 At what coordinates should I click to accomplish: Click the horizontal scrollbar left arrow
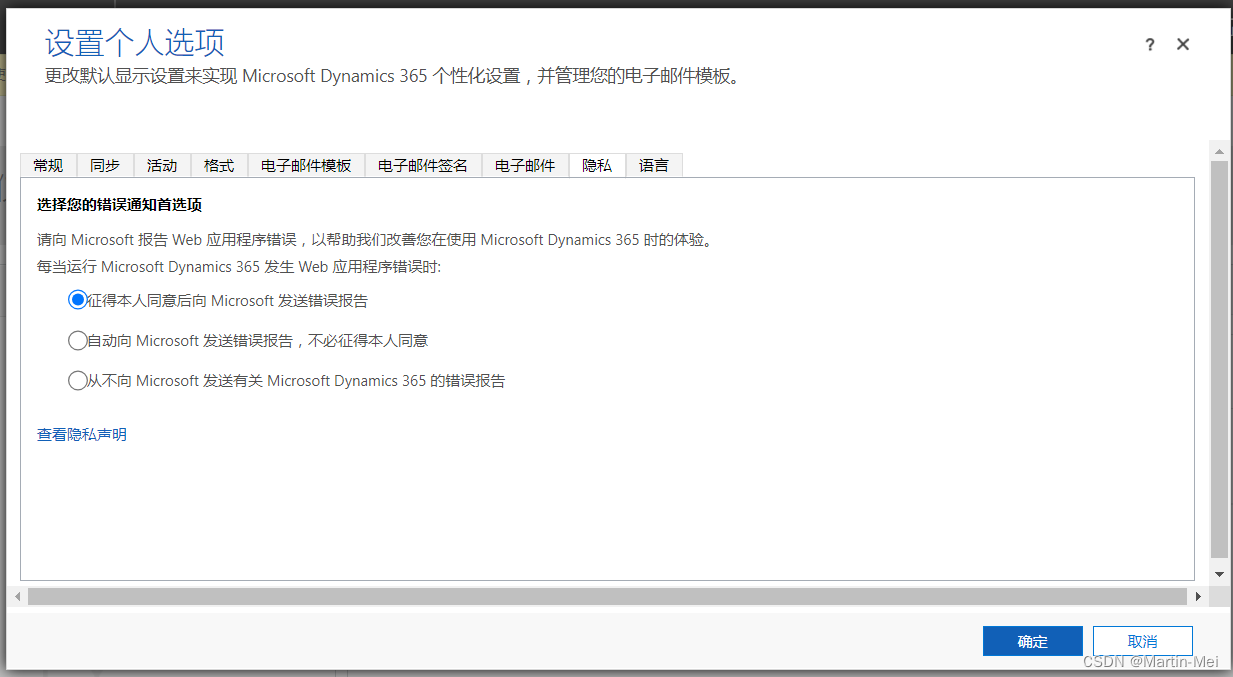pyautogui.click(x=18, y=596)
